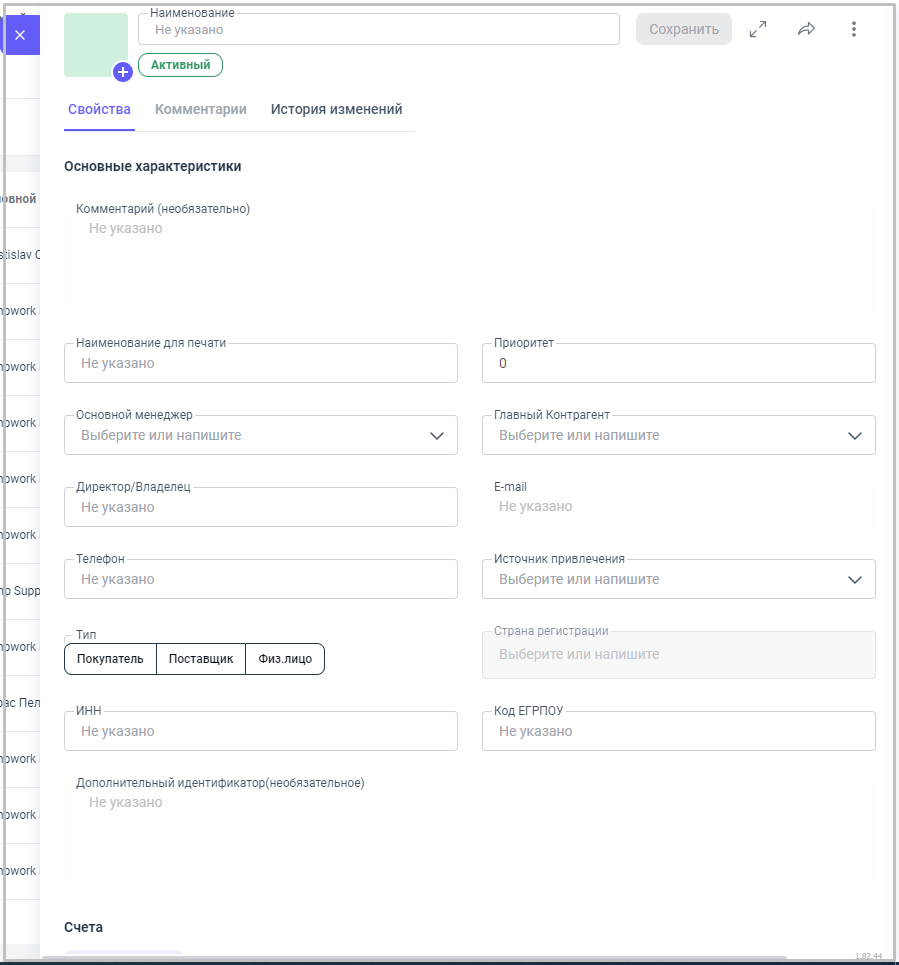The image size is (899, 965).
Task: Close the side panel with X button
Action: pos(20,35)
